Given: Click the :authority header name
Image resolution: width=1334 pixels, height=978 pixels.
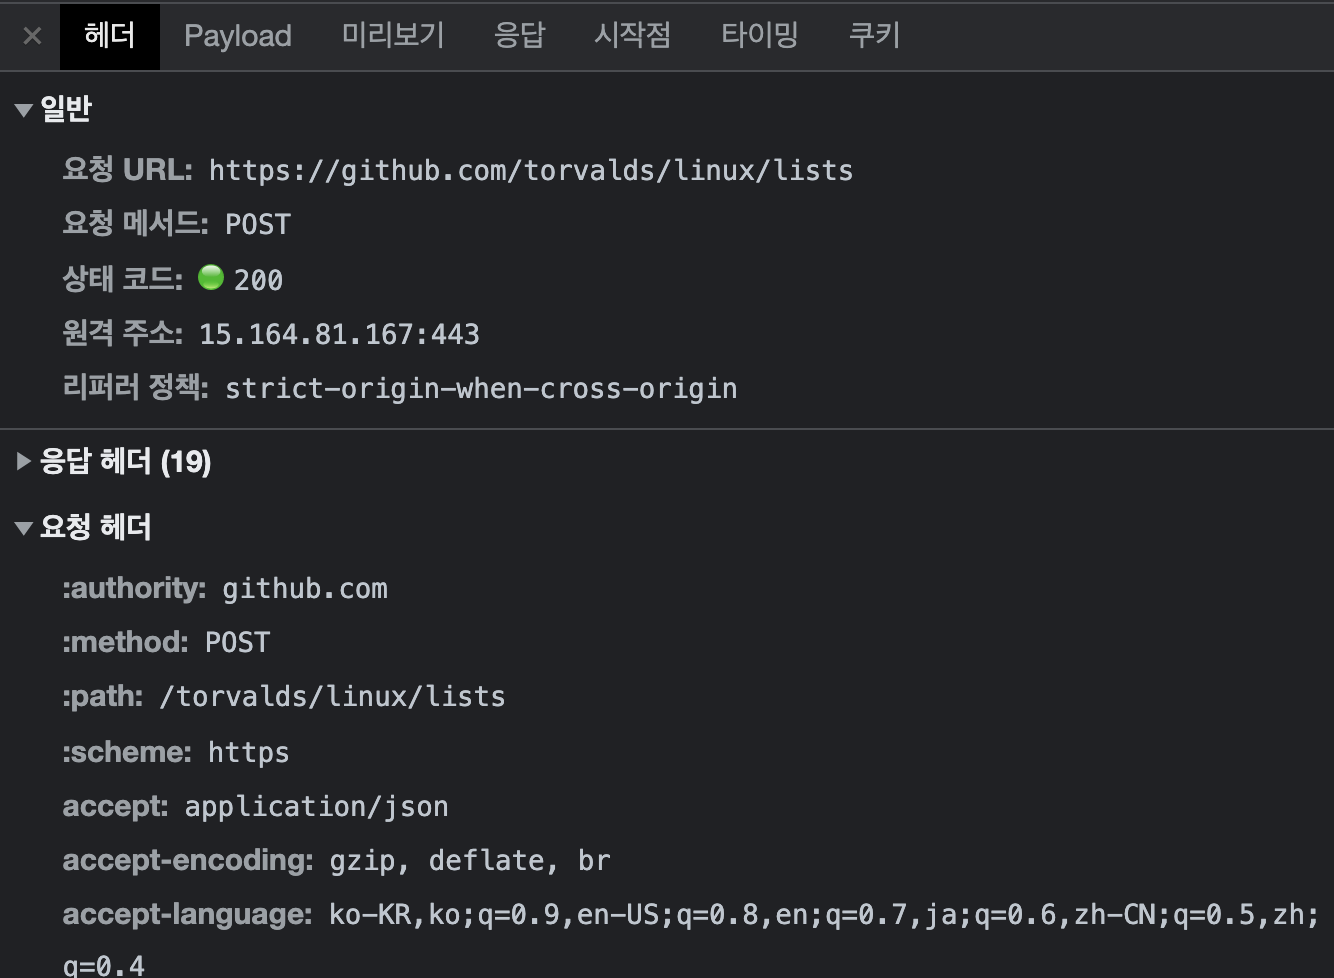Looking at the screenshot, I should click(134, 588).
